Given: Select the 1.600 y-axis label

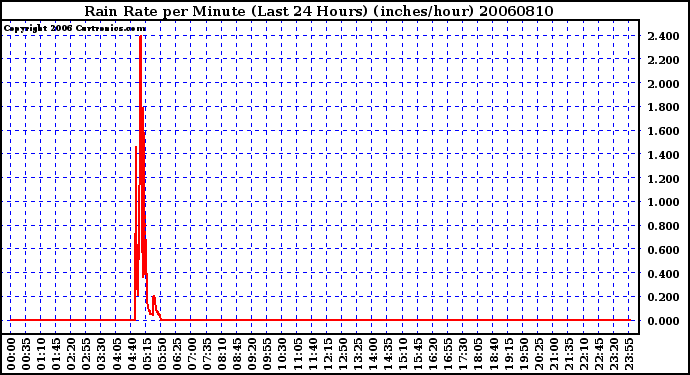Looking at the screenshot, I should tap(663, 131).
